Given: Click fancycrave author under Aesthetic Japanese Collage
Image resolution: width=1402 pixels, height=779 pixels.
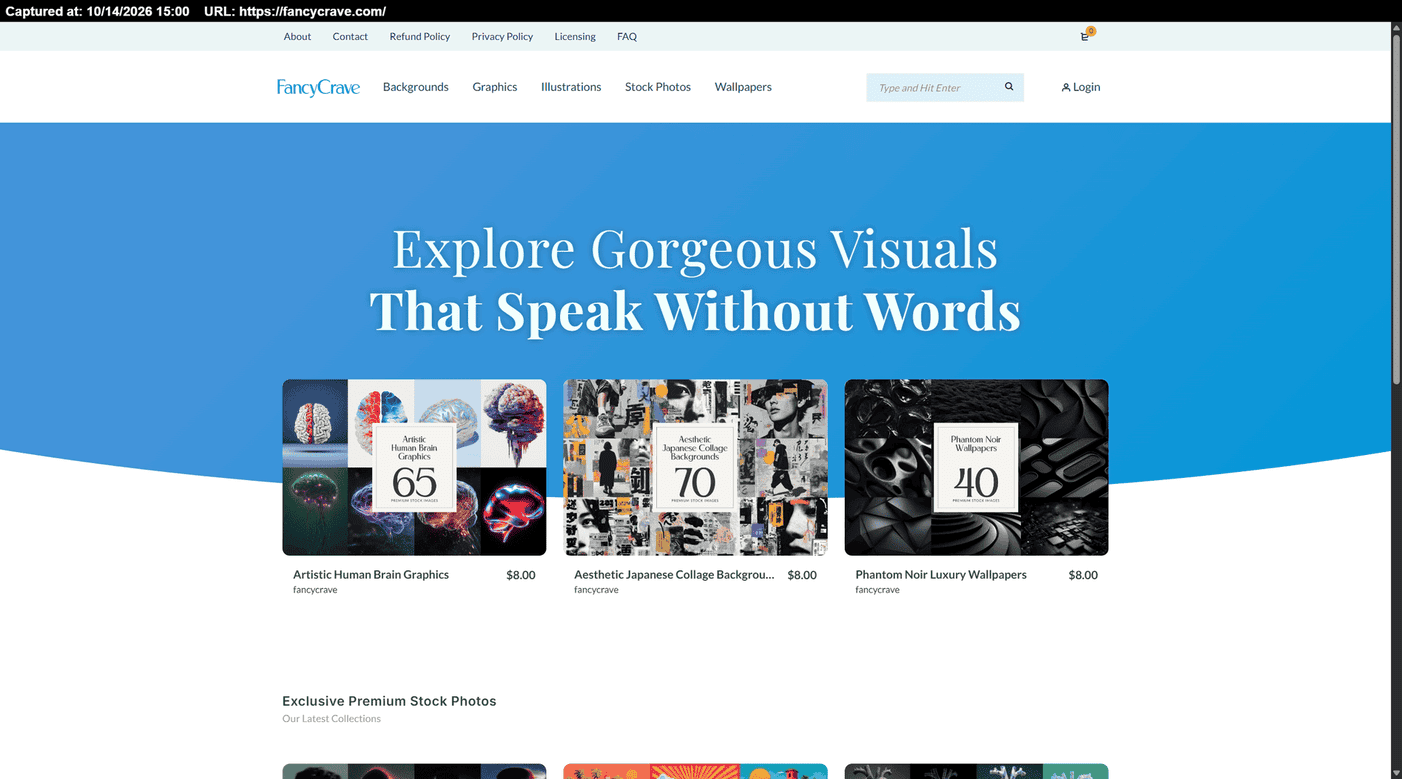Looking at the screenshot, I should click(x=596, y=590).
